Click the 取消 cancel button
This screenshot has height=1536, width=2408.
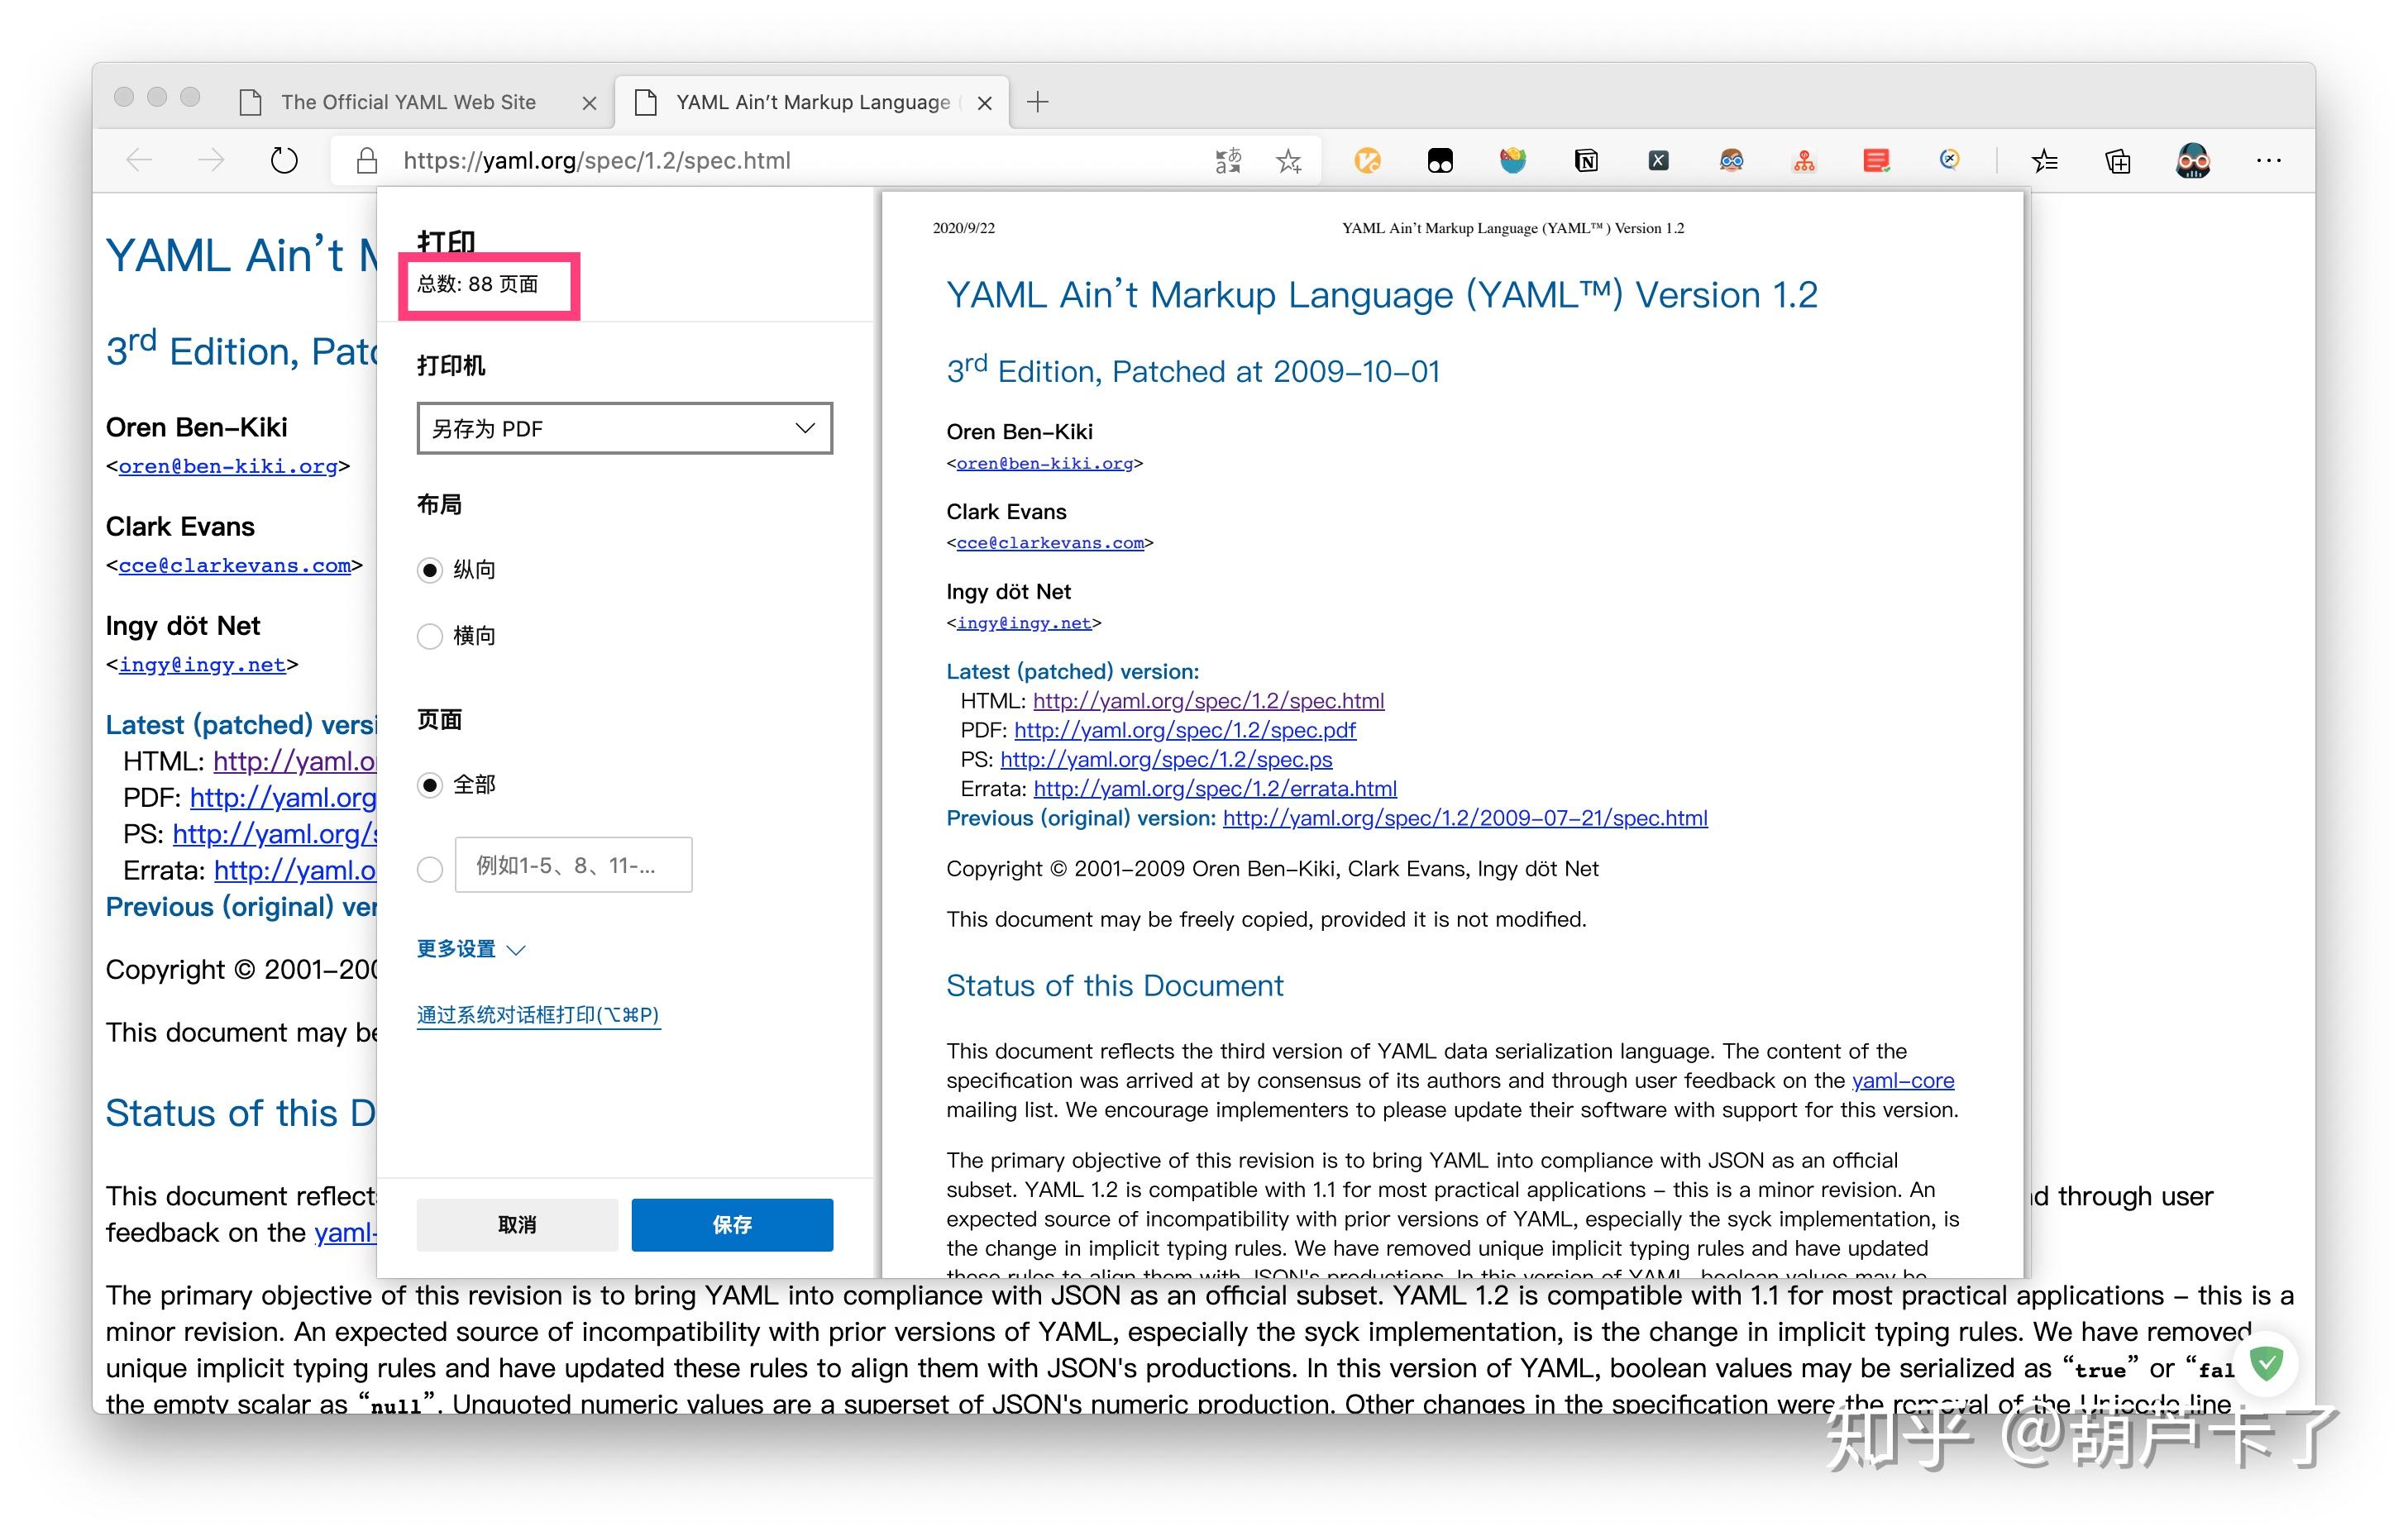517,1224
